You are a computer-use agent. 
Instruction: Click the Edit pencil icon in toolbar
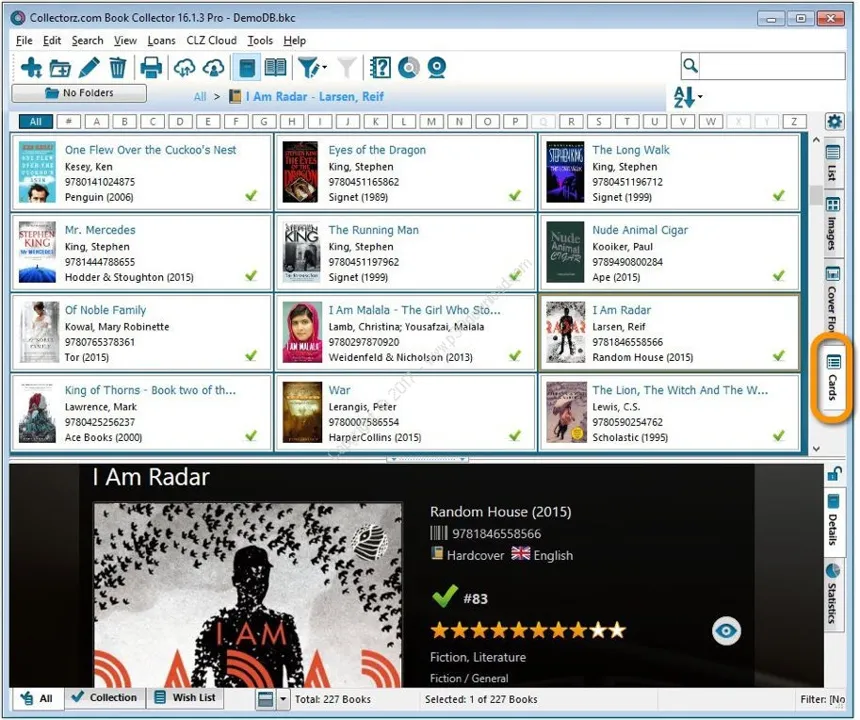tap(89, 67)
